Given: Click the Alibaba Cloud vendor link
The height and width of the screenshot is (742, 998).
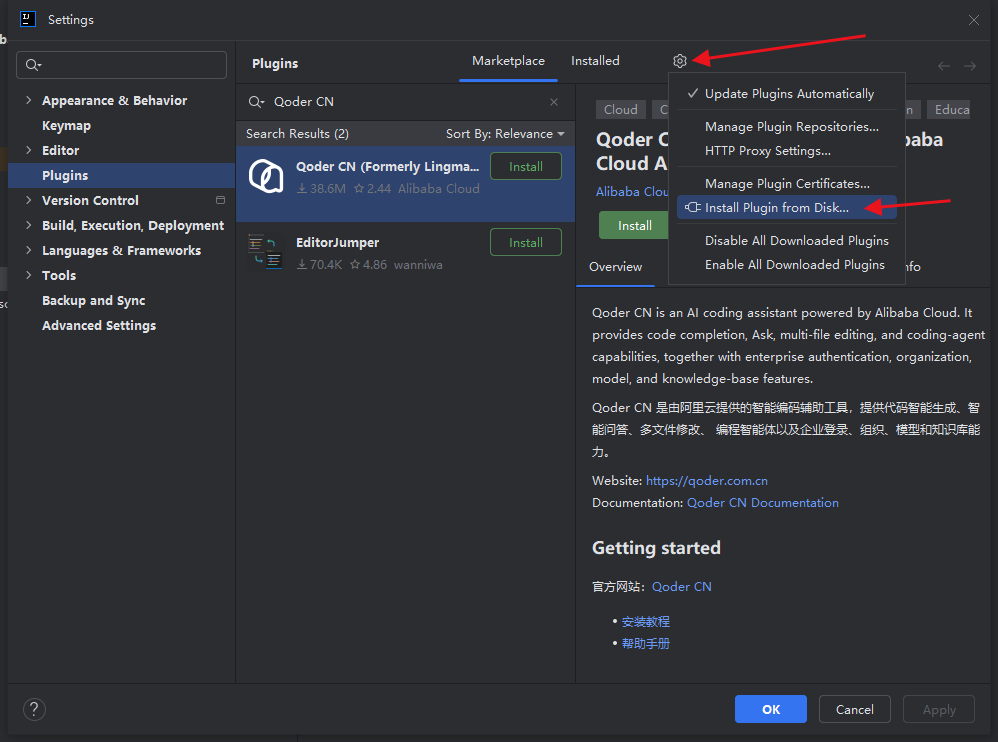Looking at the screenshot, I should pyautogui.click(x=631, y=192).
